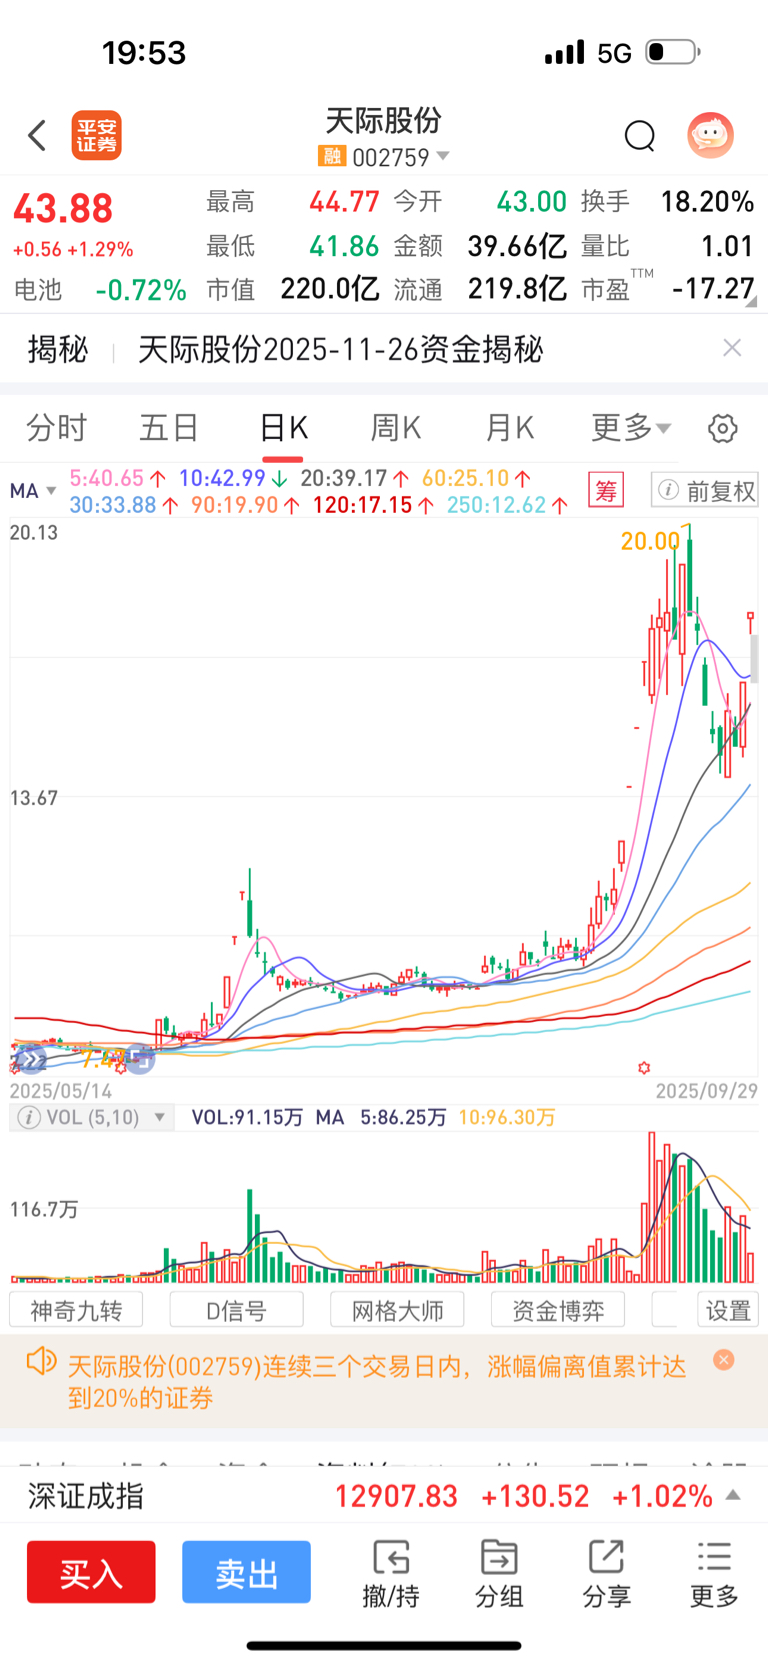
Task: Select 网格大师 indicator
Action: (398, 1310)
